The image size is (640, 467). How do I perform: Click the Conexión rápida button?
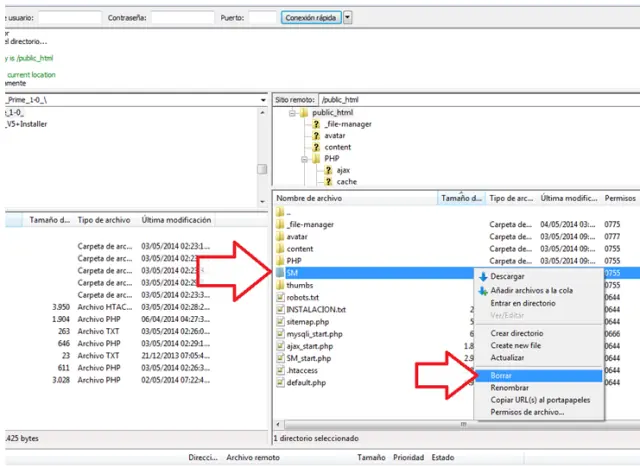tap(311, 18)
